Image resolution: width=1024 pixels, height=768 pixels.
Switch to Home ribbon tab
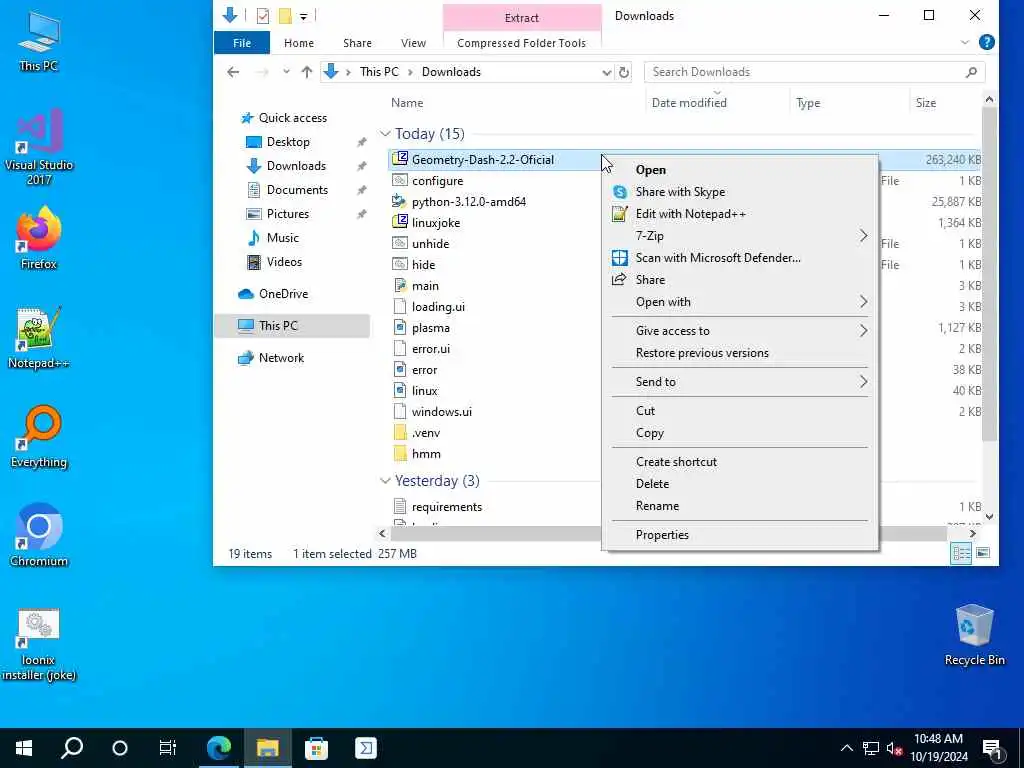[299, 43]
